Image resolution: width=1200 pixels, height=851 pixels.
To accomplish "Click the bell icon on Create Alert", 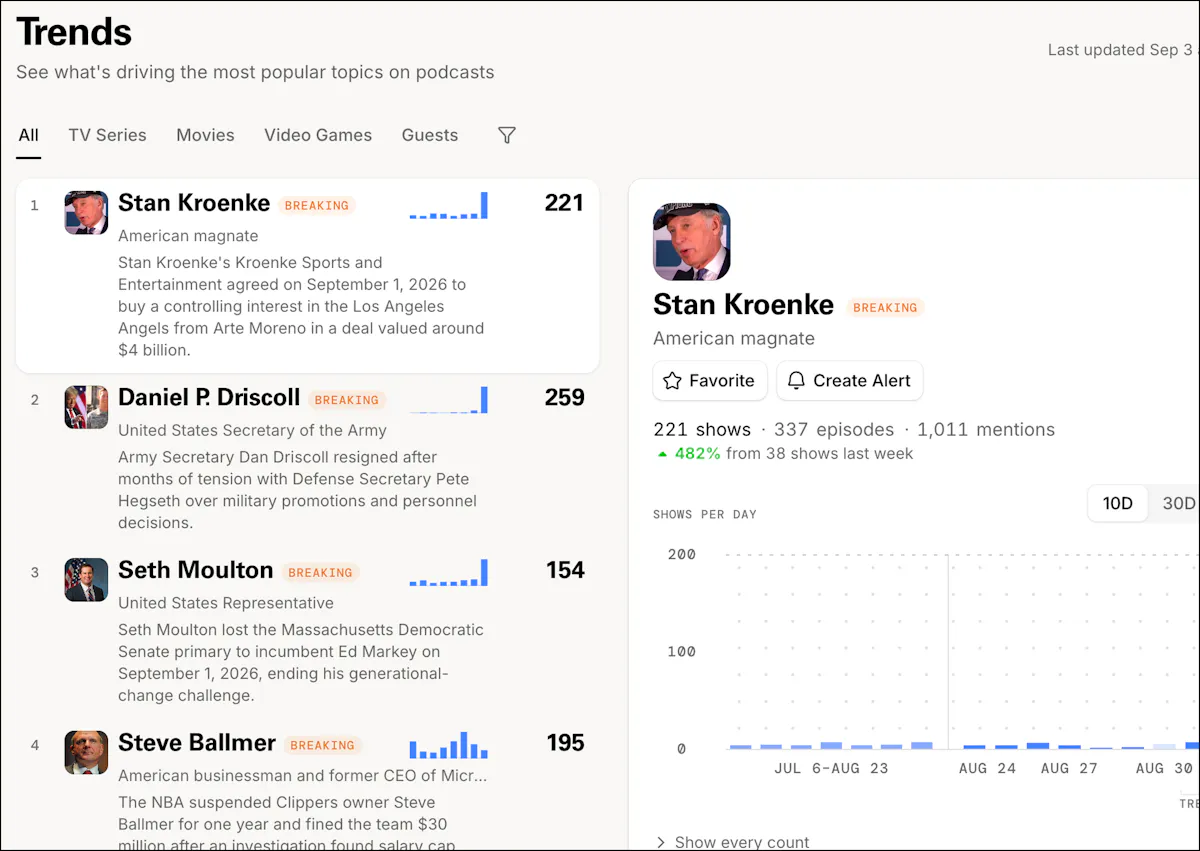I will click(796, 381).
